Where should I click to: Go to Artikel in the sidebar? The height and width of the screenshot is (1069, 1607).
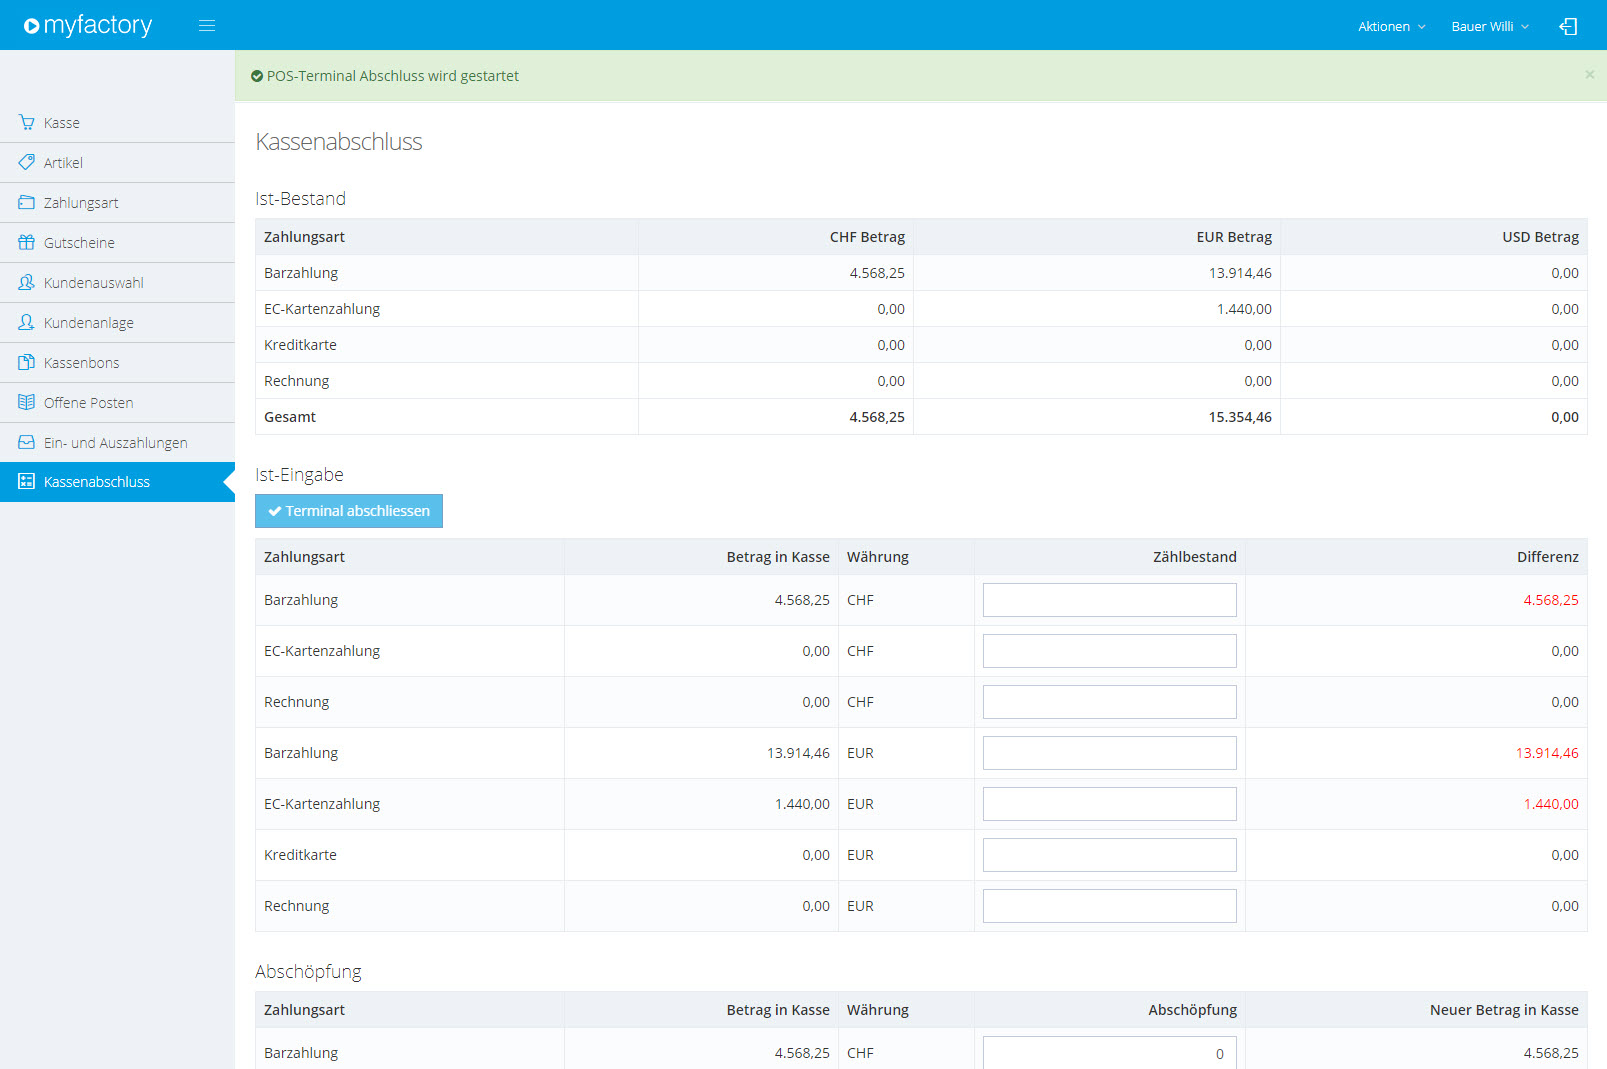[117, 163]
